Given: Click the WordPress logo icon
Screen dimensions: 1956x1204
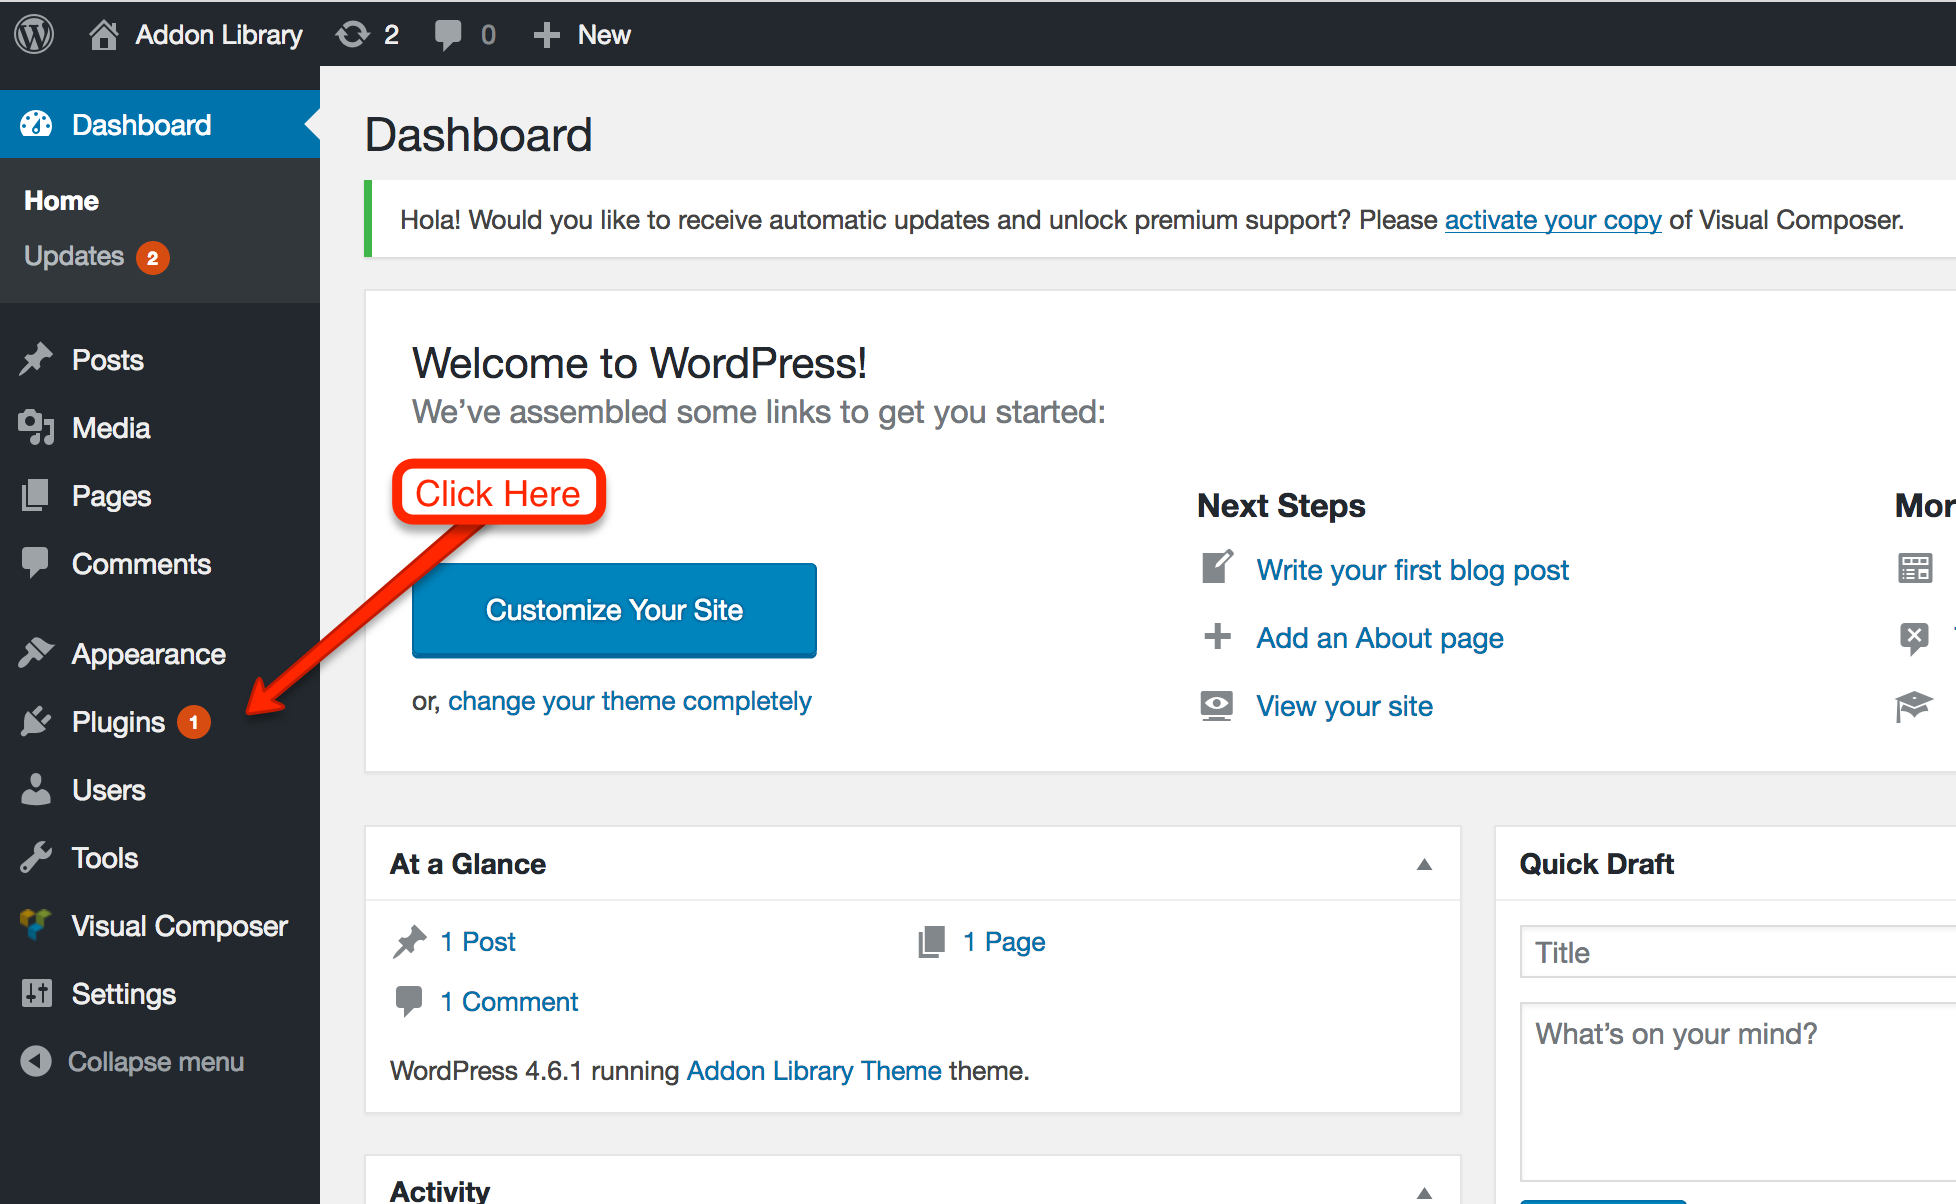Looking at the screenshot, I should [34, 34].
